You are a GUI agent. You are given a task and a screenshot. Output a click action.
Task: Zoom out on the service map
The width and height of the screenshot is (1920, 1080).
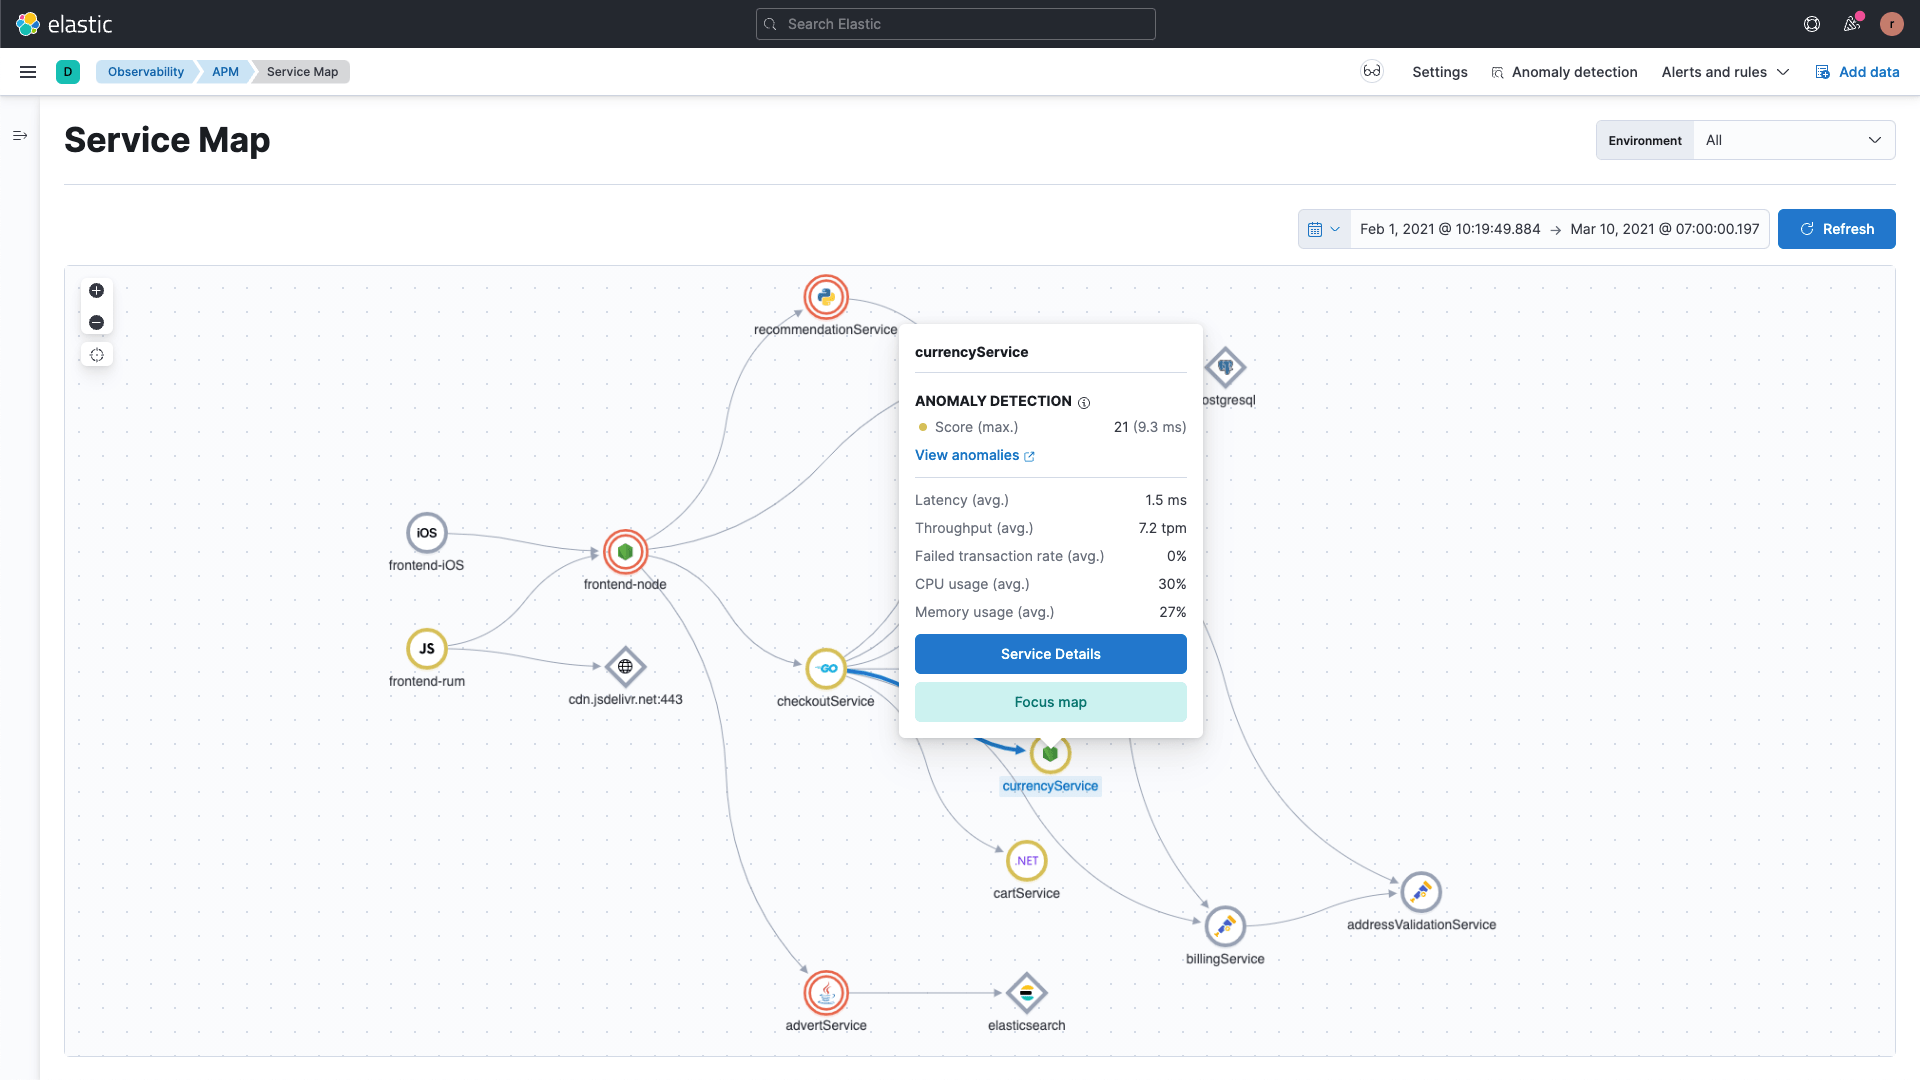coord(97,322)
